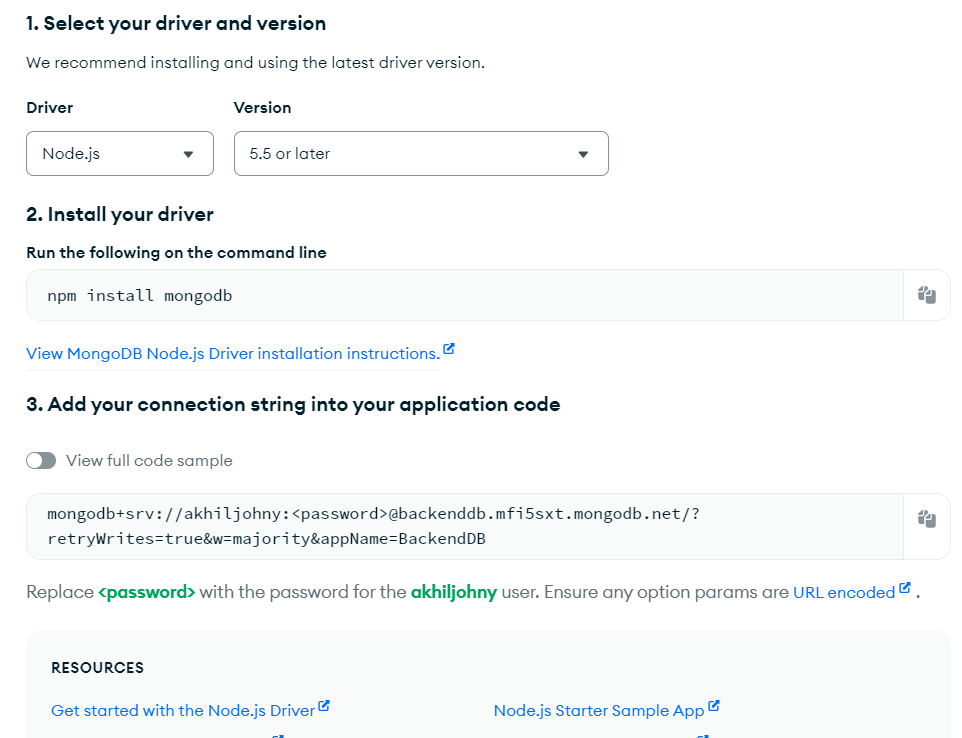The width and height of the screenshot is (962, 738).
Task: Click the npm install mongodb command text
Action: tap(140, 295)
